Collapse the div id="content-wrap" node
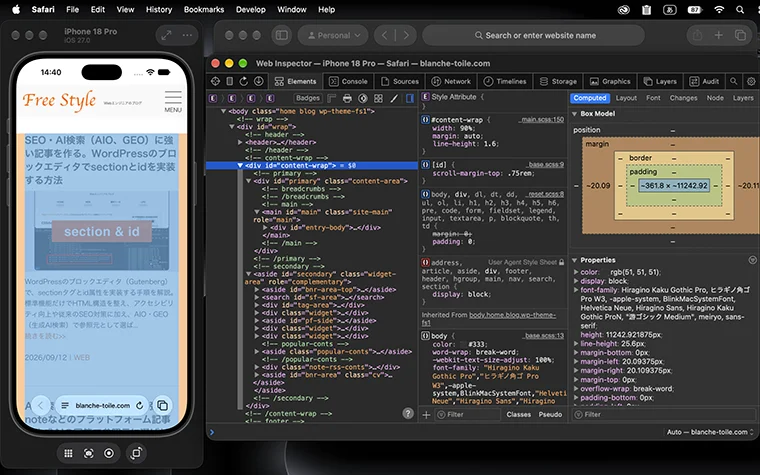The height and width of the screenshot is (475, 760). point(240,165)
